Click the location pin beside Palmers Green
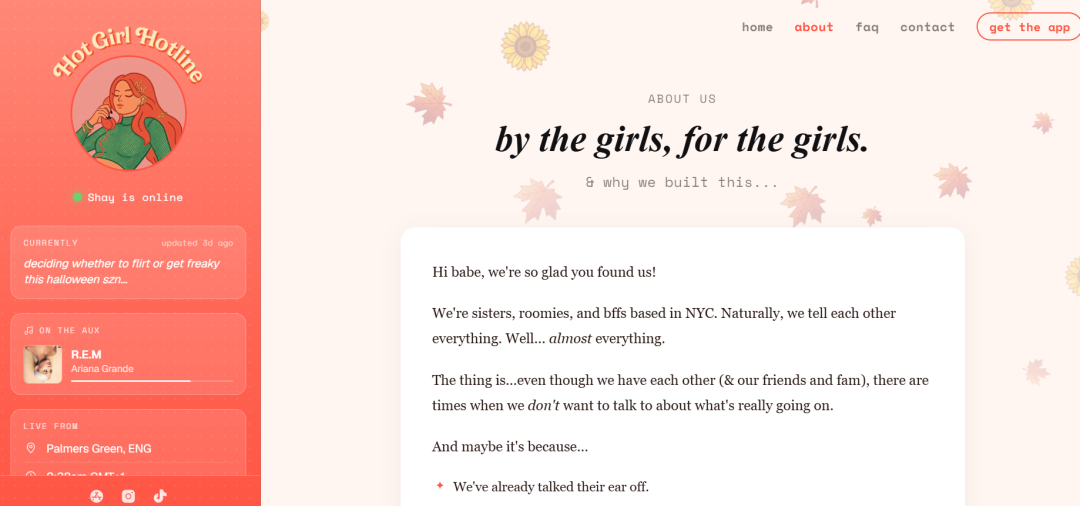Viewport: 1080px width, 506px height. (30, 448)
